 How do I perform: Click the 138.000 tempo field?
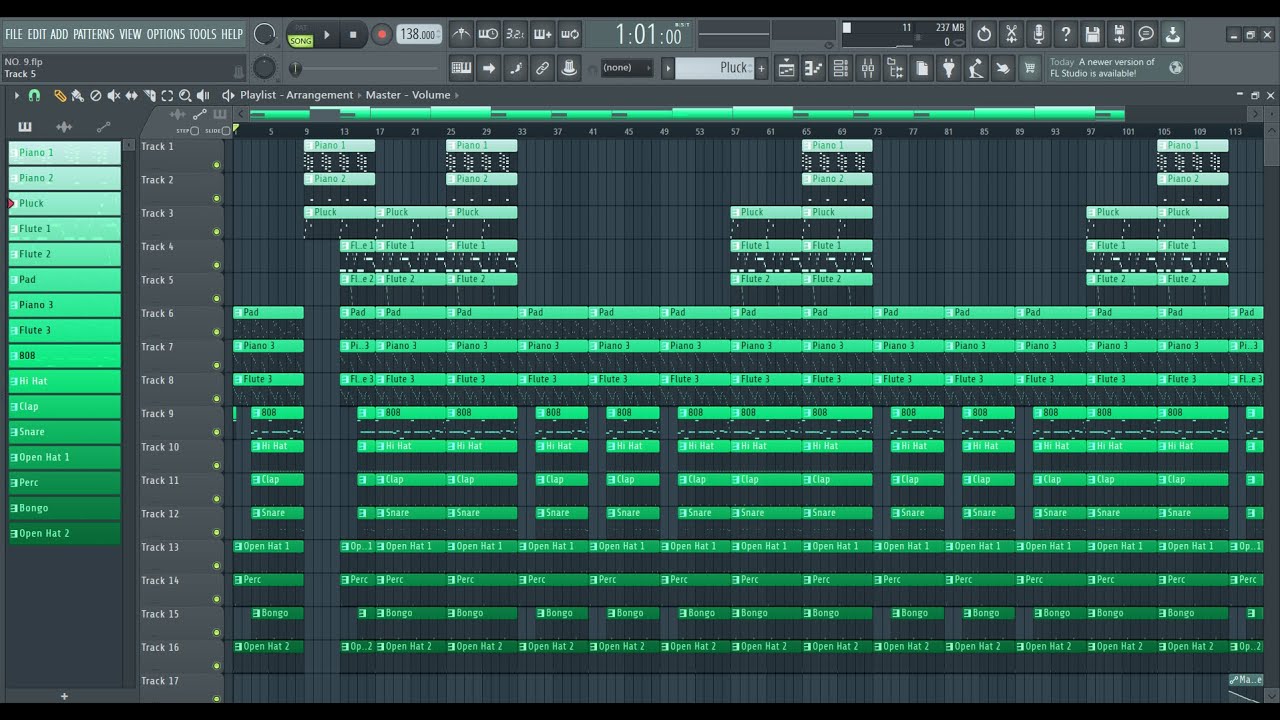pos(419,34)
